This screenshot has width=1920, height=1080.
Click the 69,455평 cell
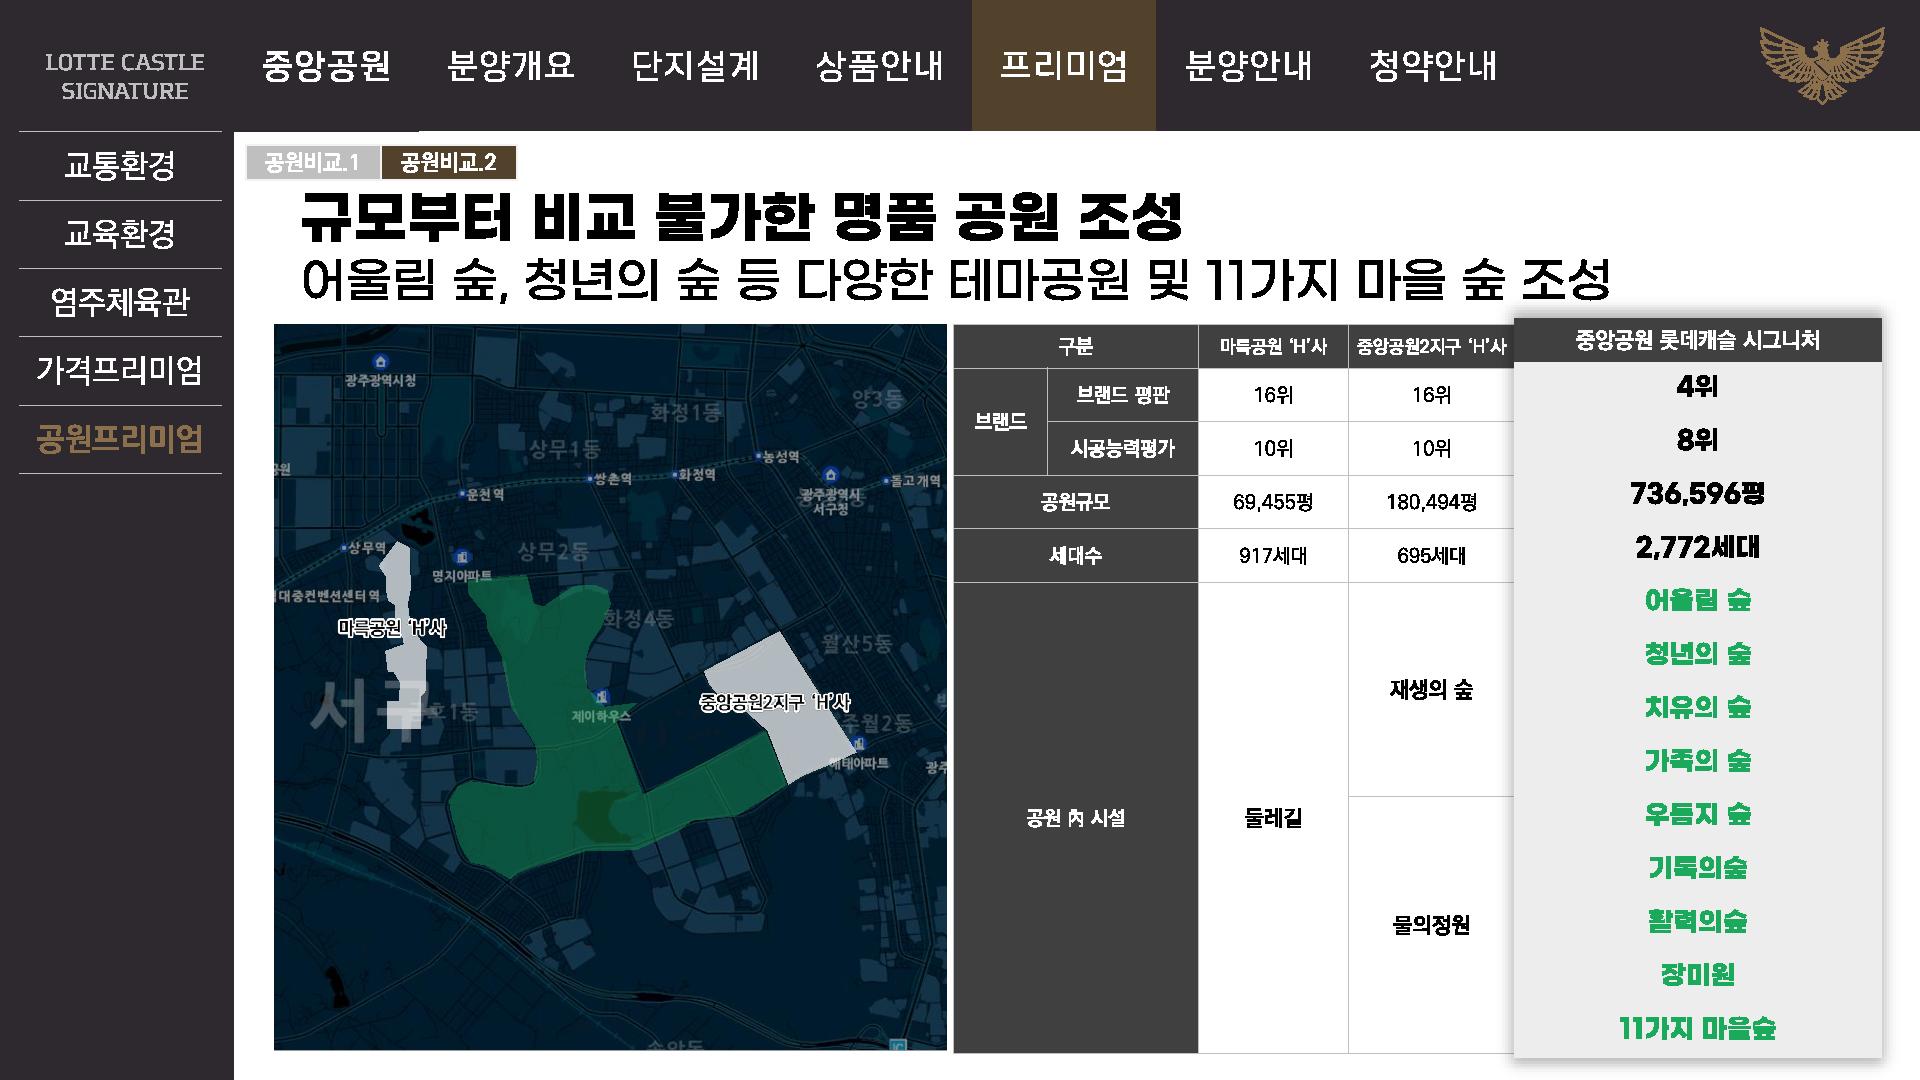point(1273,502)
